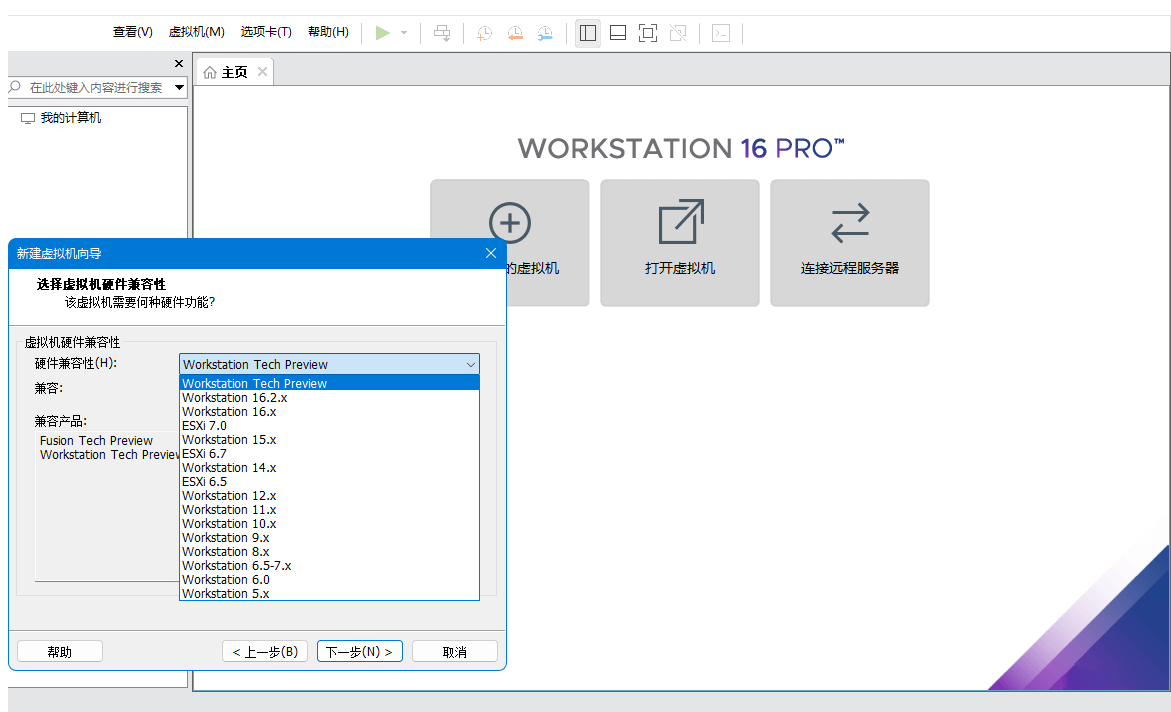The image size is (1171, 712).
Task: Select ESXi 6.7 option
Action: click(x=329, y=453)
